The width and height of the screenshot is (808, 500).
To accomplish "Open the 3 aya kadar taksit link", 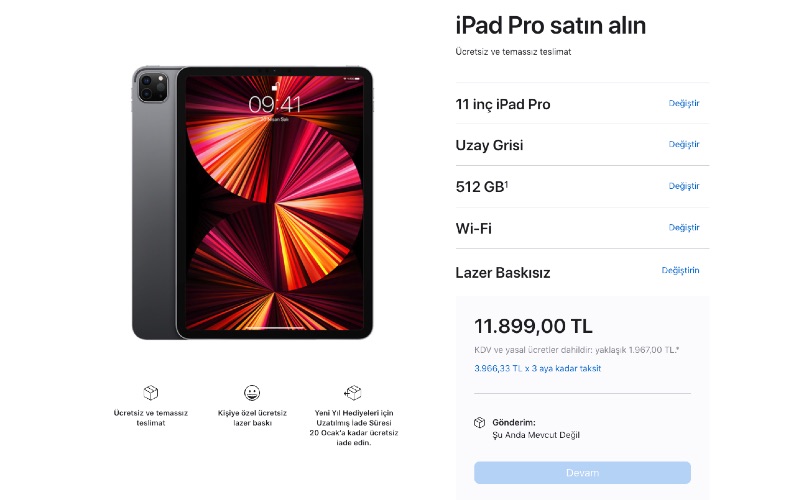I will 538,368.
